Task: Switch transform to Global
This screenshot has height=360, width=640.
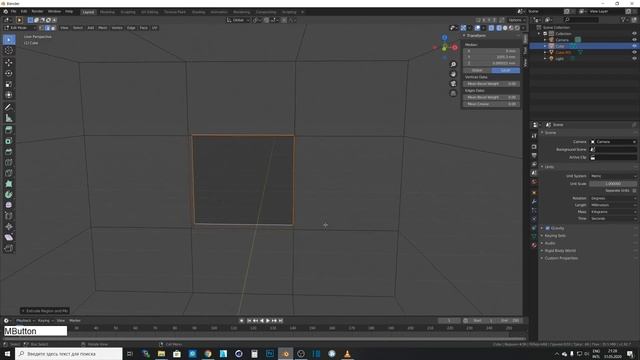Action: tap(477, 70)
